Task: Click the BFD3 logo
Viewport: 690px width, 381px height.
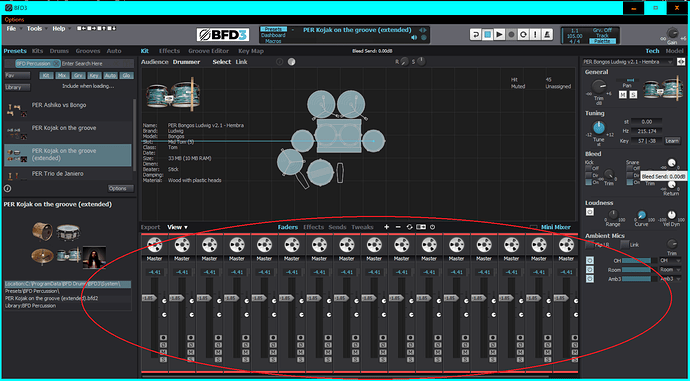Action: [x=223, y=35]
